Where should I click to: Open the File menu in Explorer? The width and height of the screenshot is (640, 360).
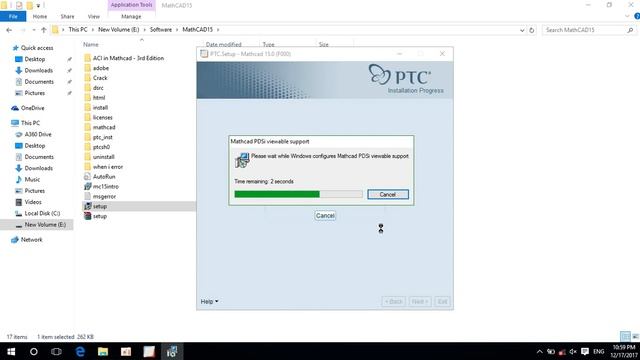click(x=13, y=16)
